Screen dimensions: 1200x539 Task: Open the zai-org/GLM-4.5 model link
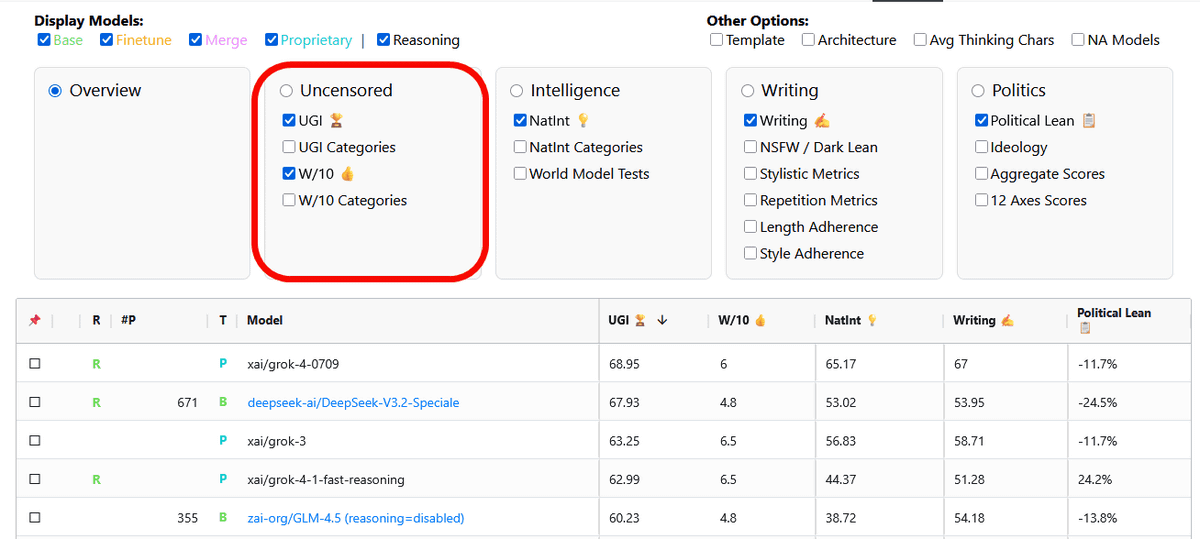coord(355,518)
